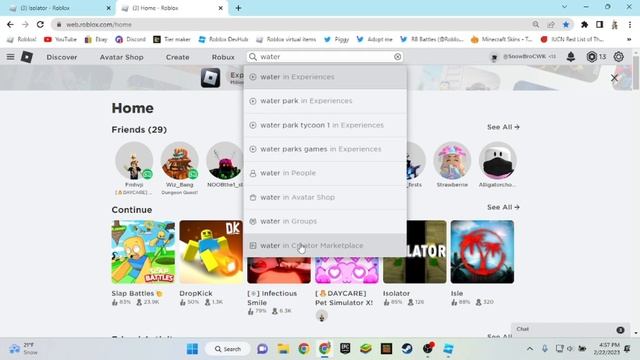Screen dimensions: 640x360
Task: Click the taskbar Search box
Action: pyautogui.click(x=228, y=349)
